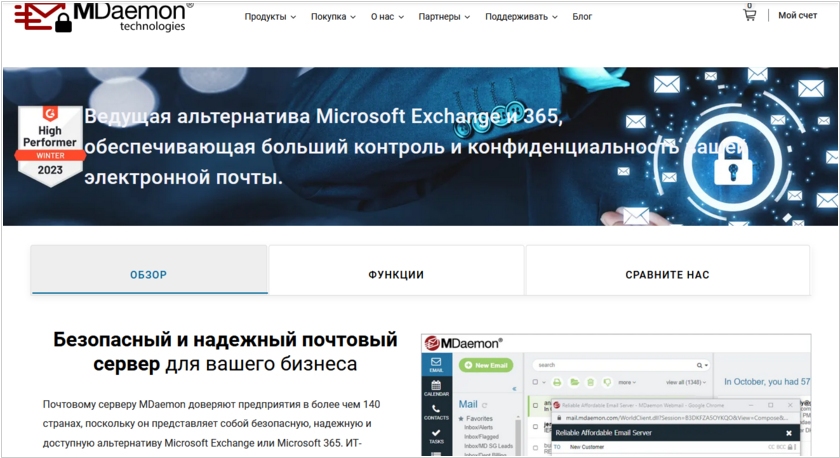Open the Мой счет account link
This screenshot has width=840, height=458.
tap(797, 16)
